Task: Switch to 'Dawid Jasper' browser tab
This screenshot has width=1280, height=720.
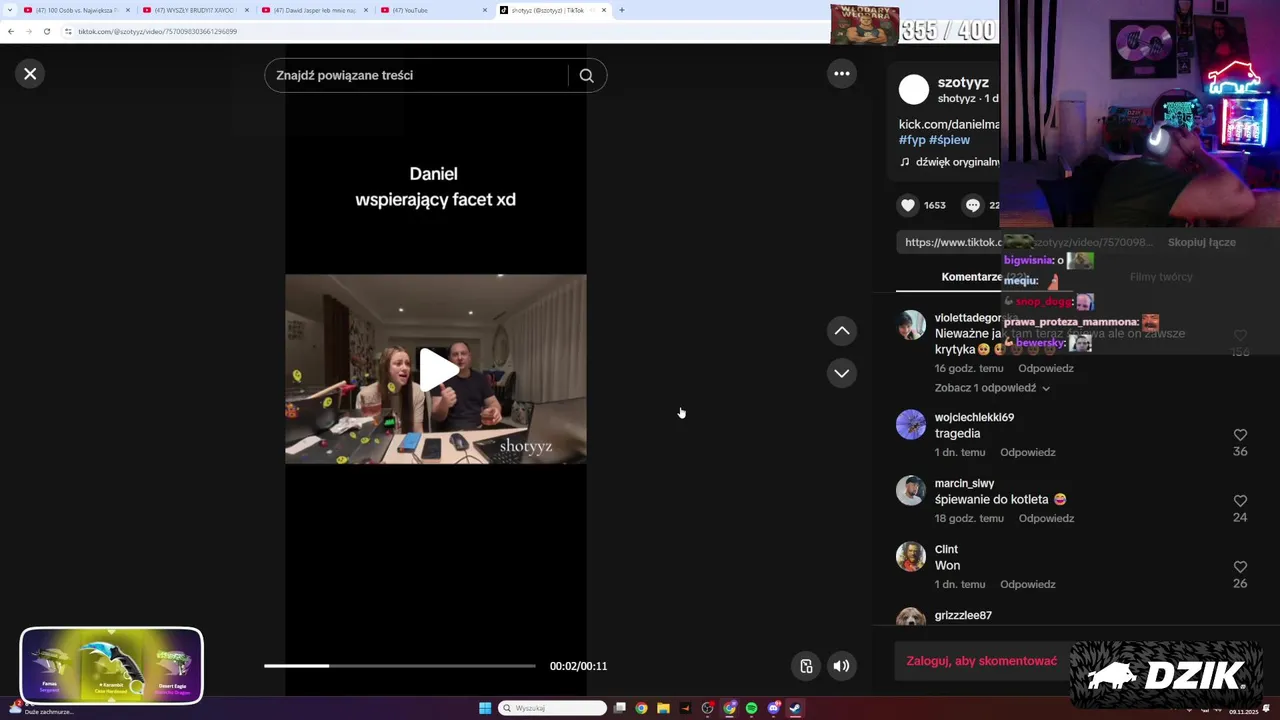Action: tap(314, 10)
